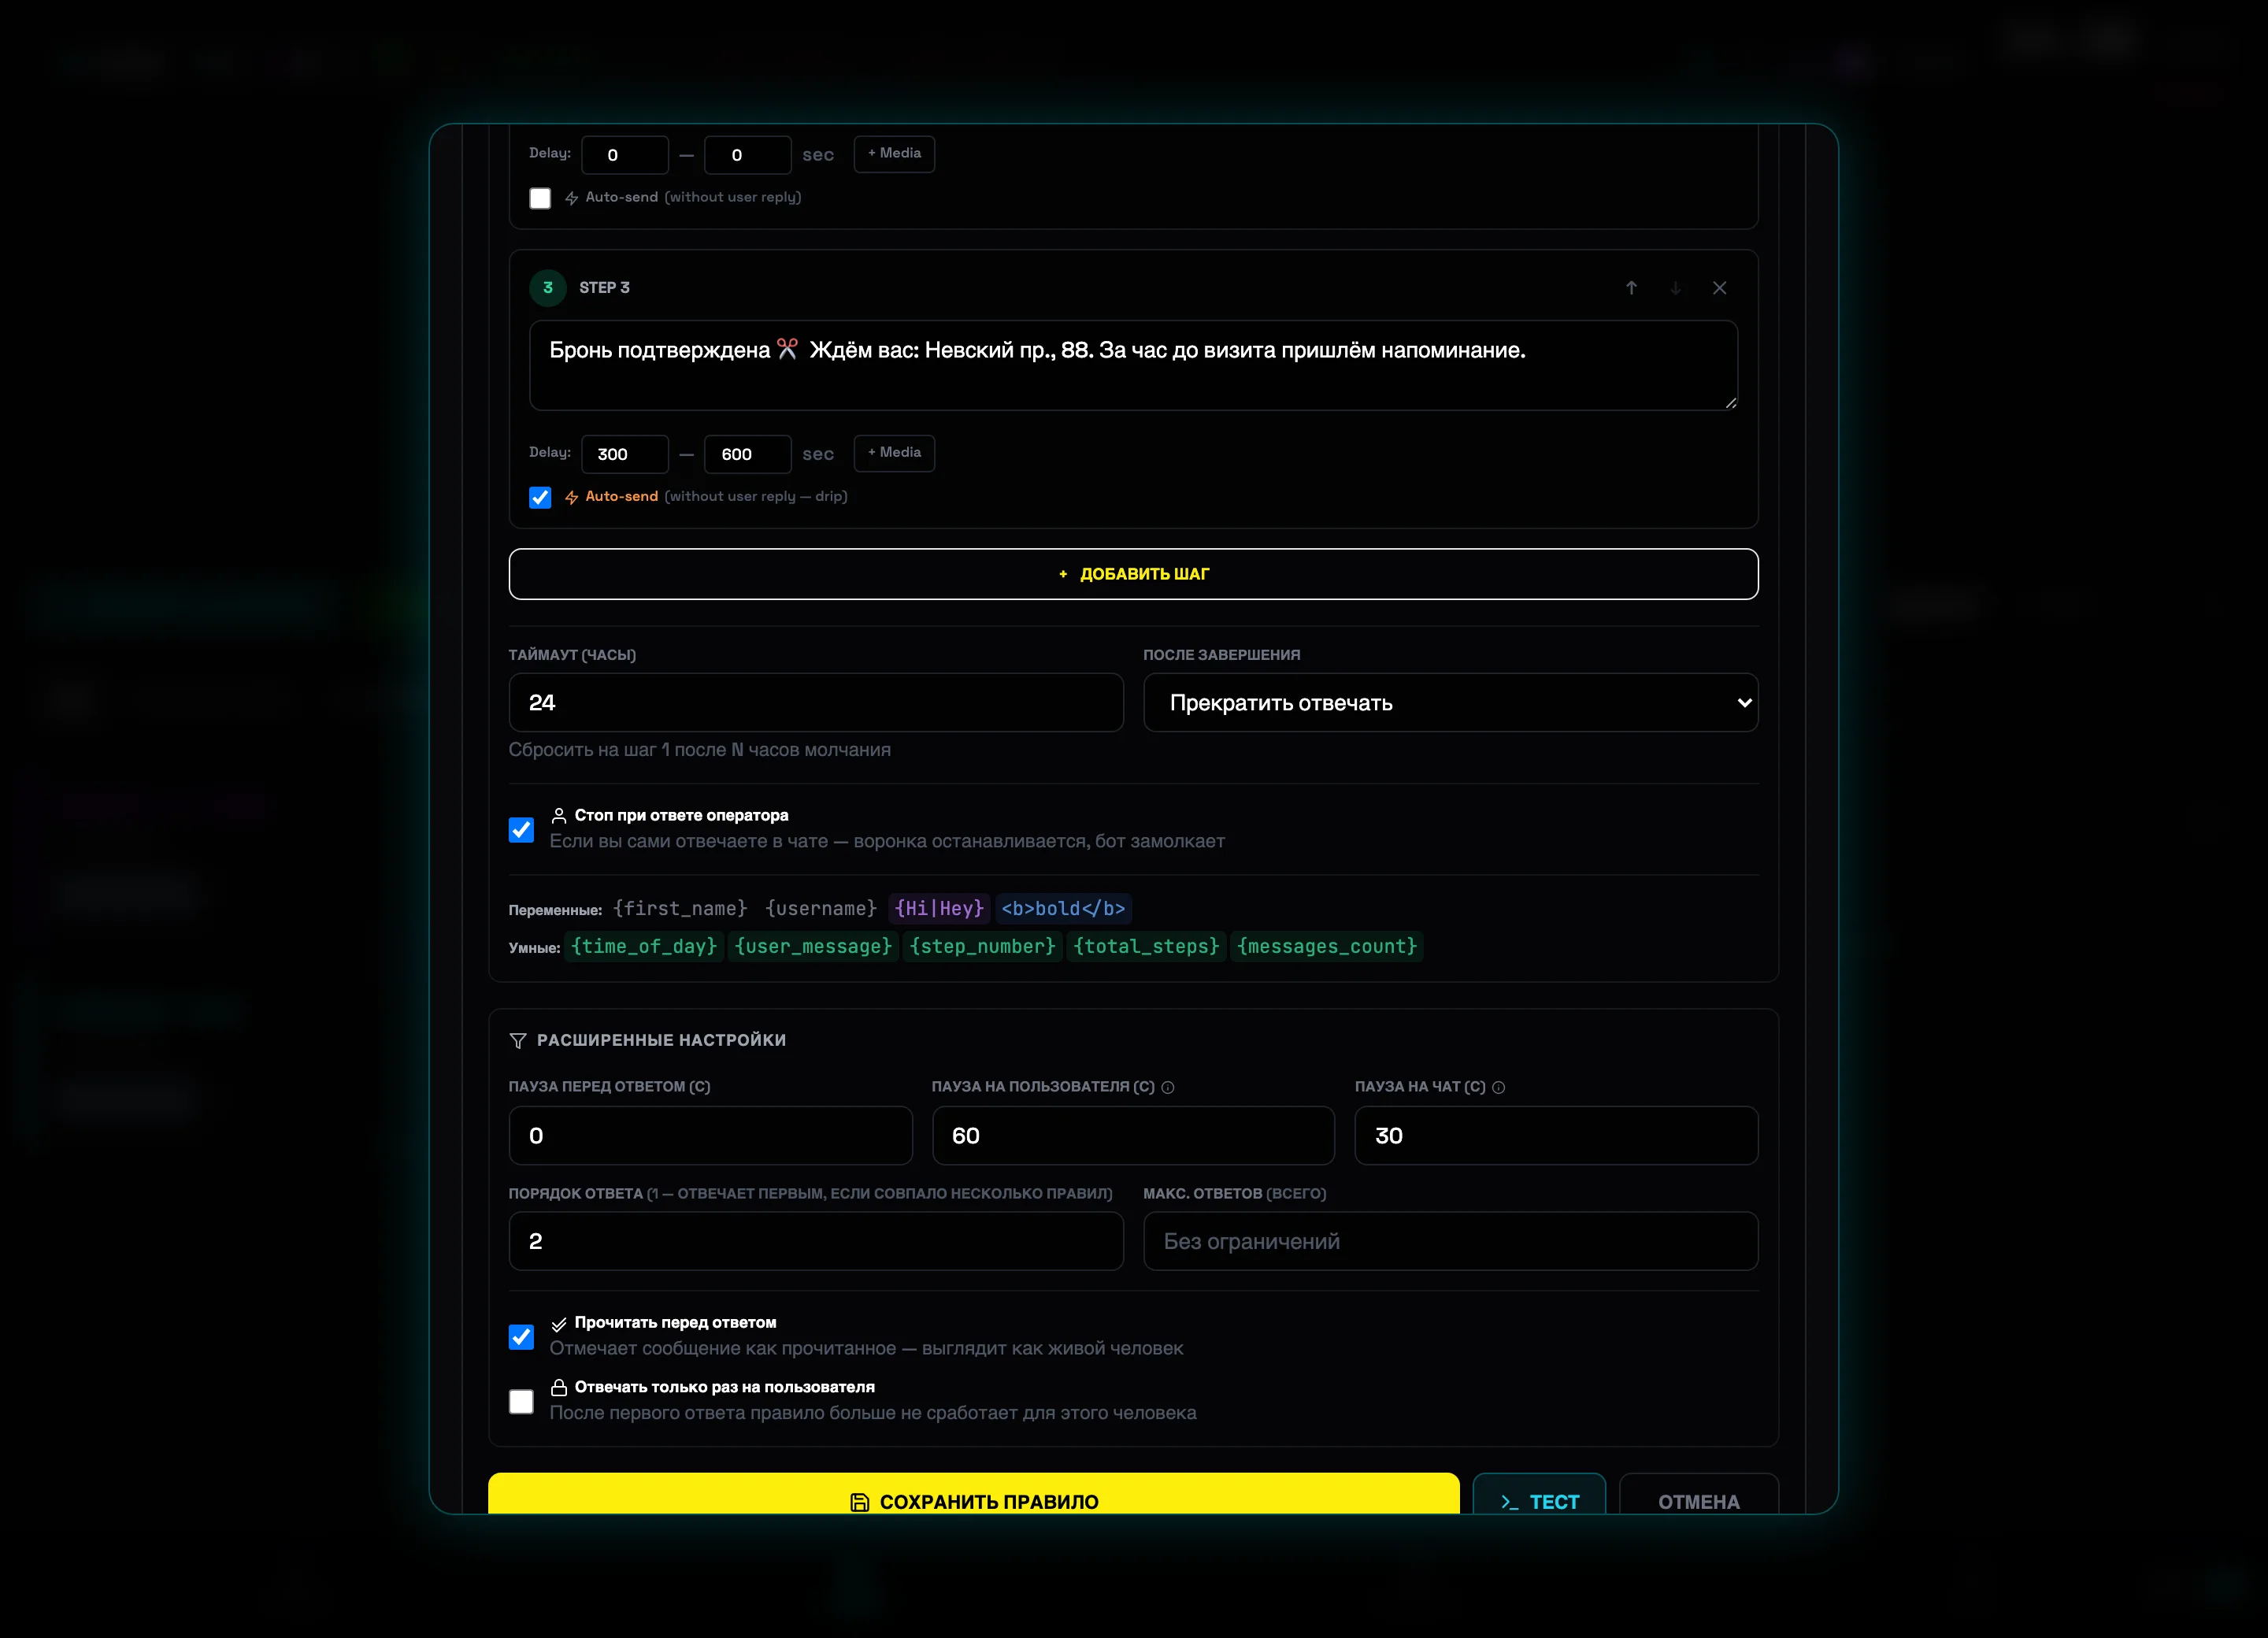The width and height of the screenshot is (2268, 1638).
Task: Remove Step 3 using X icon
Action: click(x=1719, y=288)
